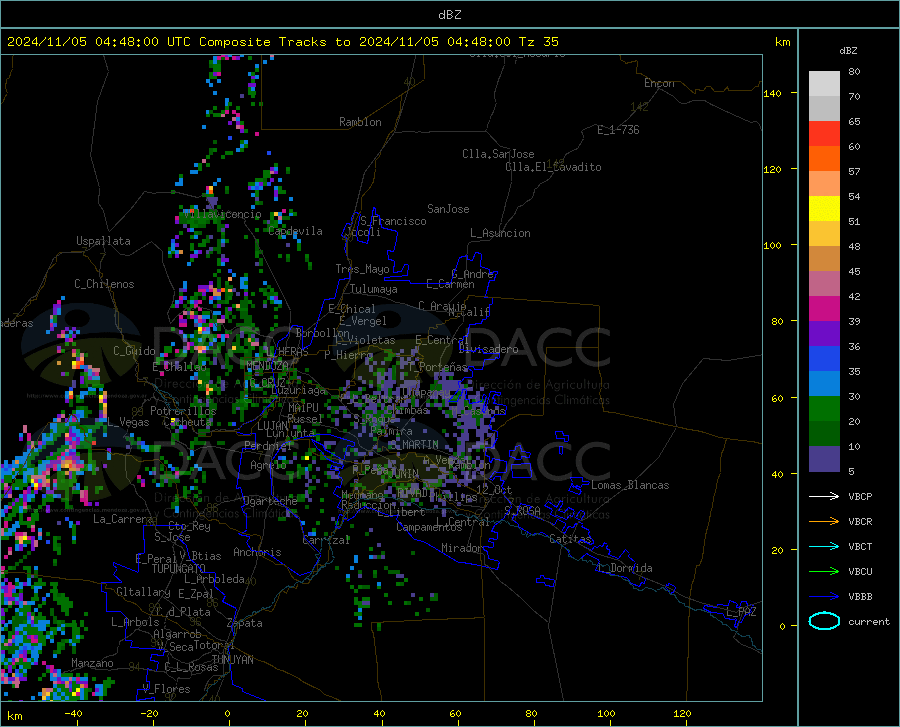Click the '140' km axis tick label
This screenshot has width=900, height=727.
point(772,94)
